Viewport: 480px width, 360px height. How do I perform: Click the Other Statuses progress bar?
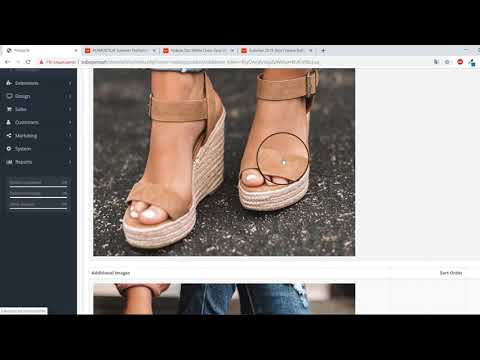click(38, 208)
